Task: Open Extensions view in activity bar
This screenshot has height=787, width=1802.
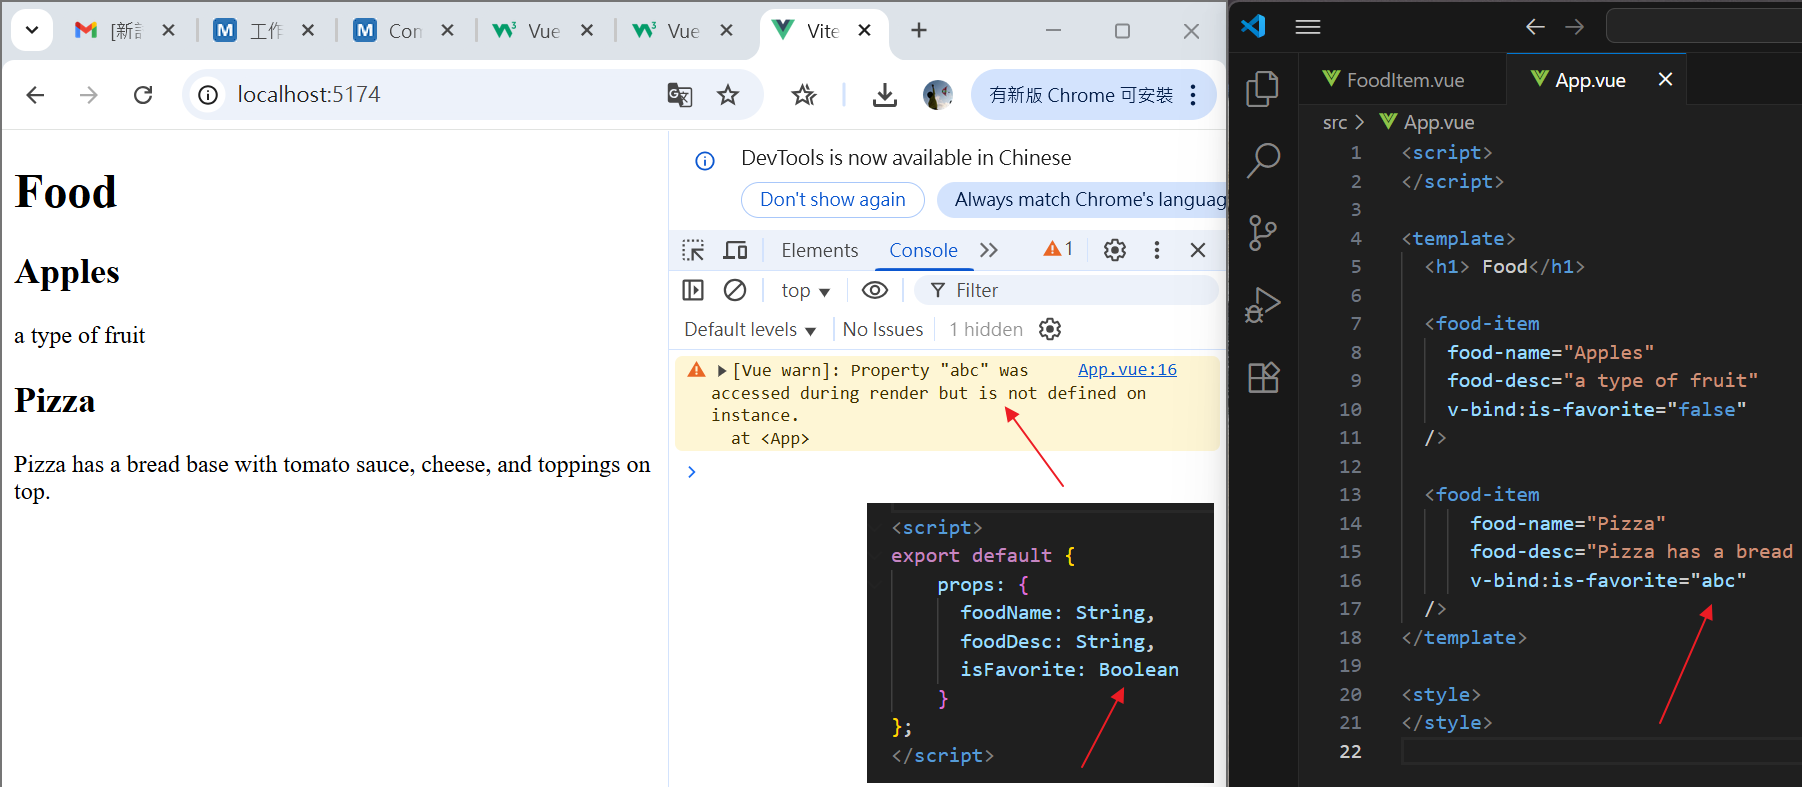Action: 1262,377
